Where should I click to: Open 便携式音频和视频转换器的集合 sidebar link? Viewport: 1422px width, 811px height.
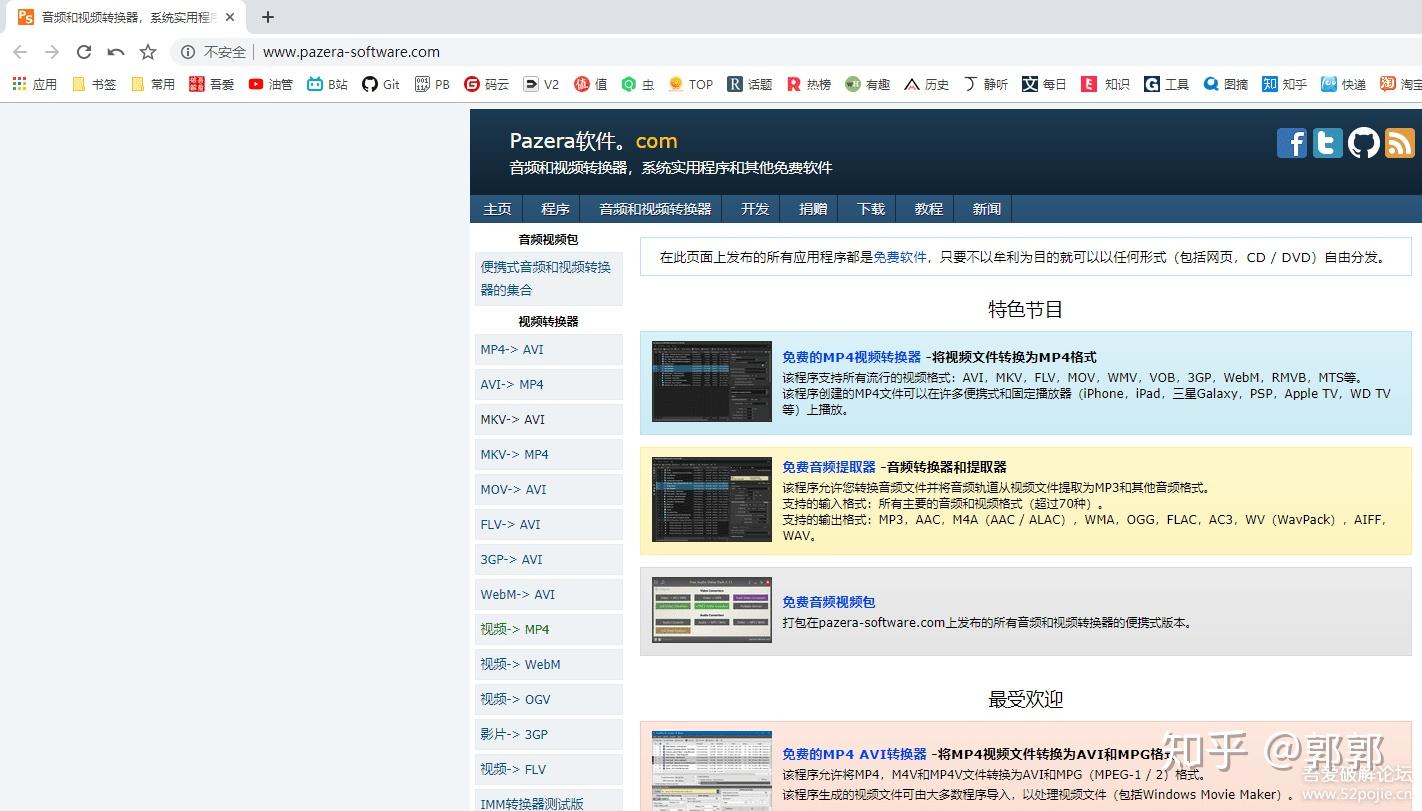click(548, 279)
